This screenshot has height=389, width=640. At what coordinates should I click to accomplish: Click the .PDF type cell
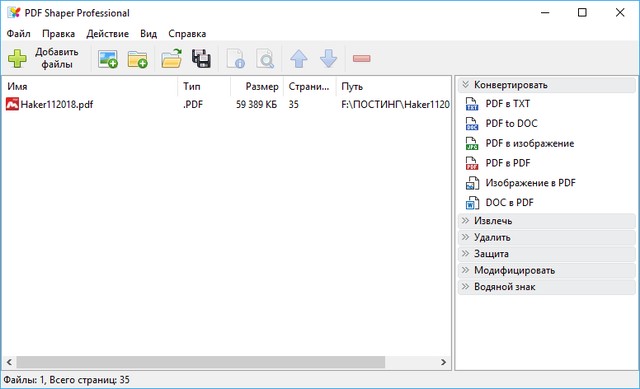193,104
